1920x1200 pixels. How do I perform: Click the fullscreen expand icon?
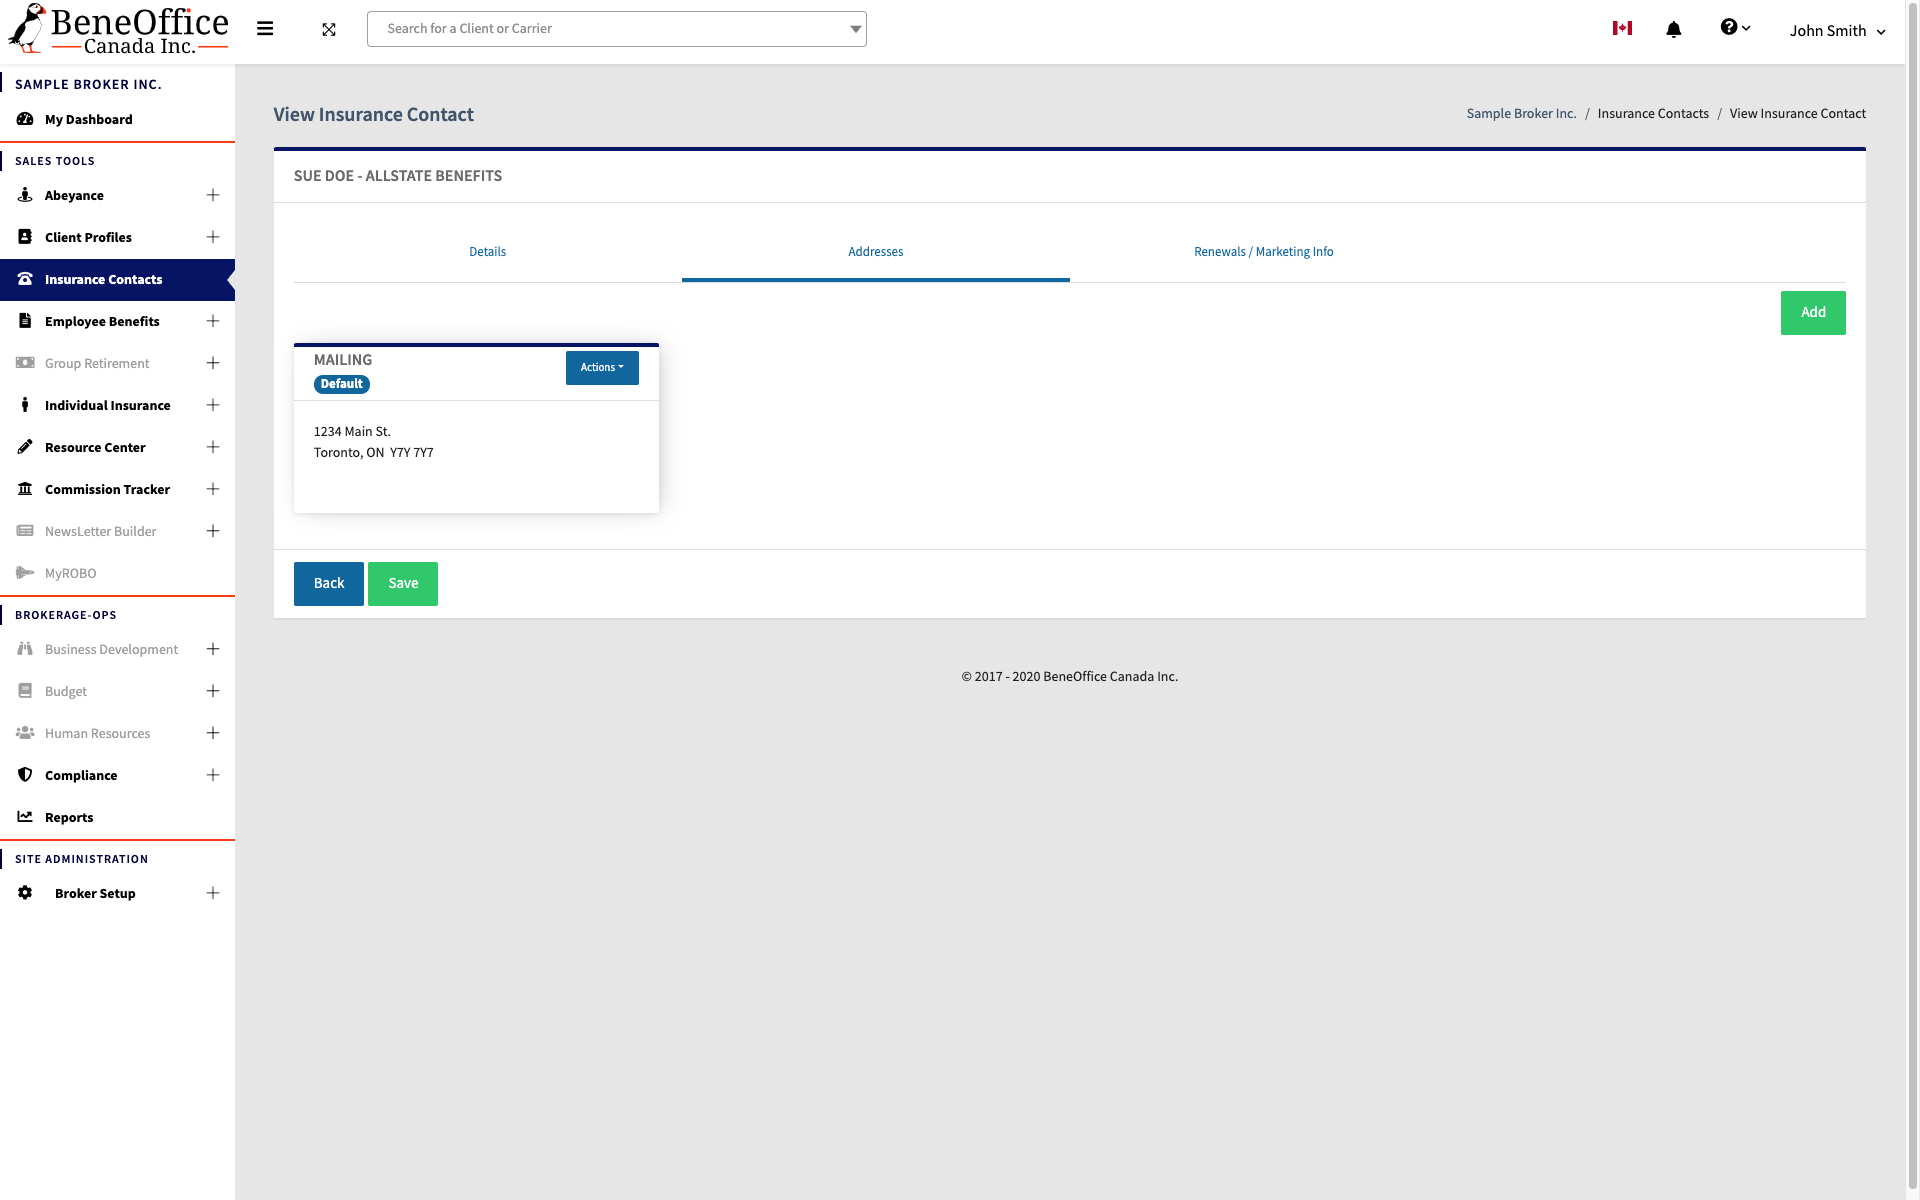click(329, 30)
